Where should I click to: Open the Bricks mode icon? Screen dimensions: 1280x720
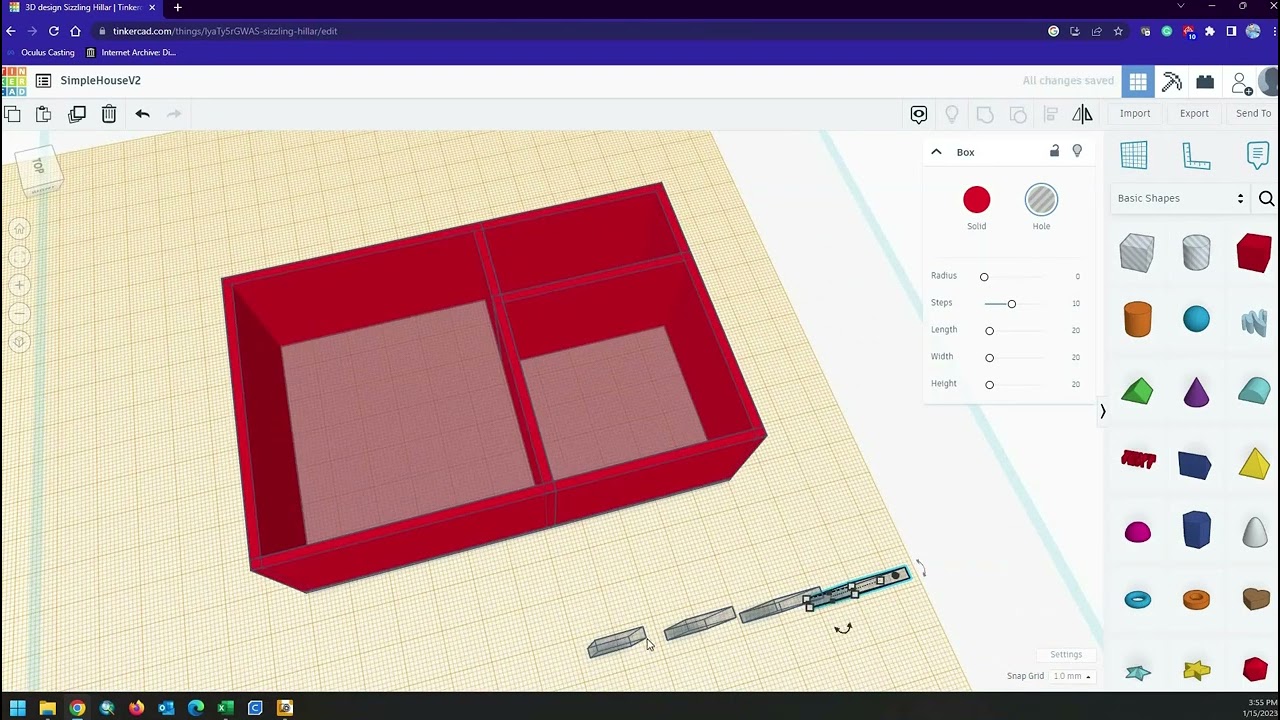coord(1205,82)
